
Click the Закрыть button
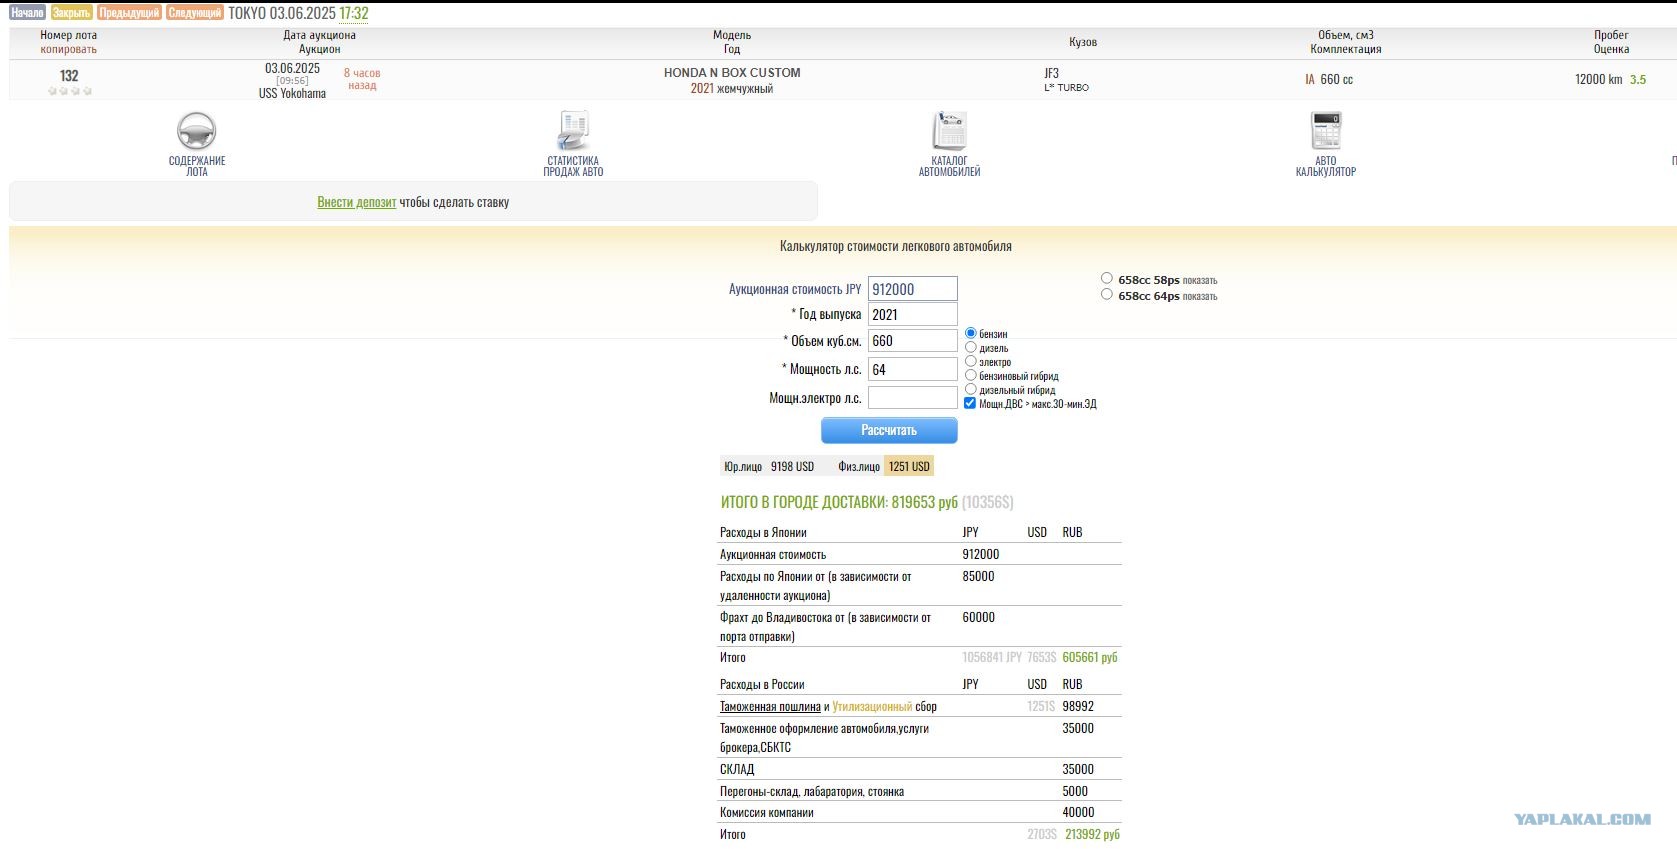(71, 13)
